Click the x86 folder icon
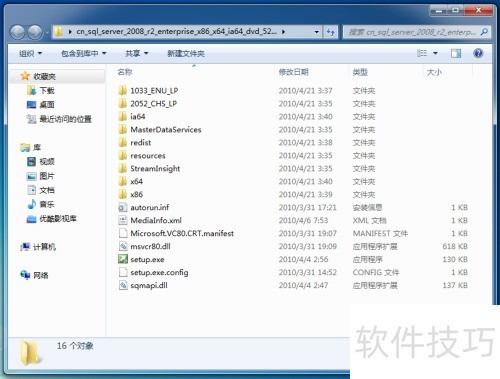500x379 pixels. [123, 194]
